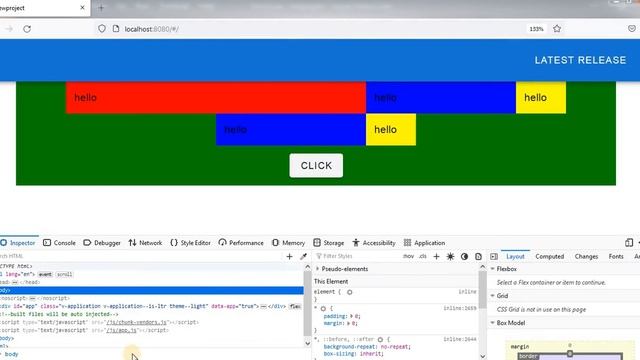
Task: Click the red hello box
Action: [x=216, y=98]
